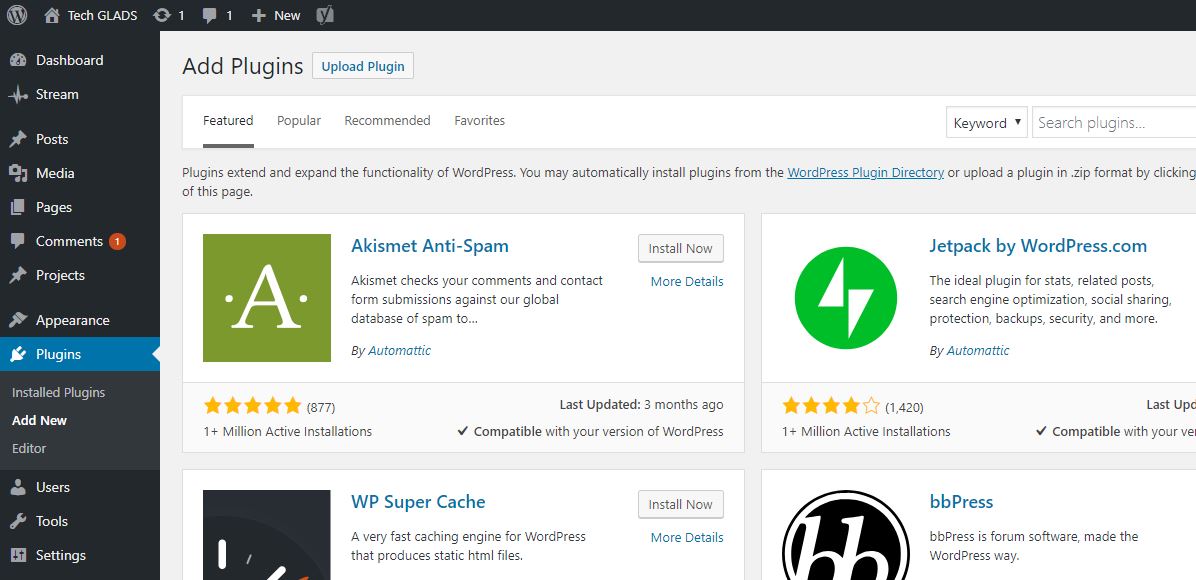Image resolution: width=1196 pixels, height=580 pixels.
Task: Click the bbPress title link
Action: pyautogui.click(x=961, y=502)
